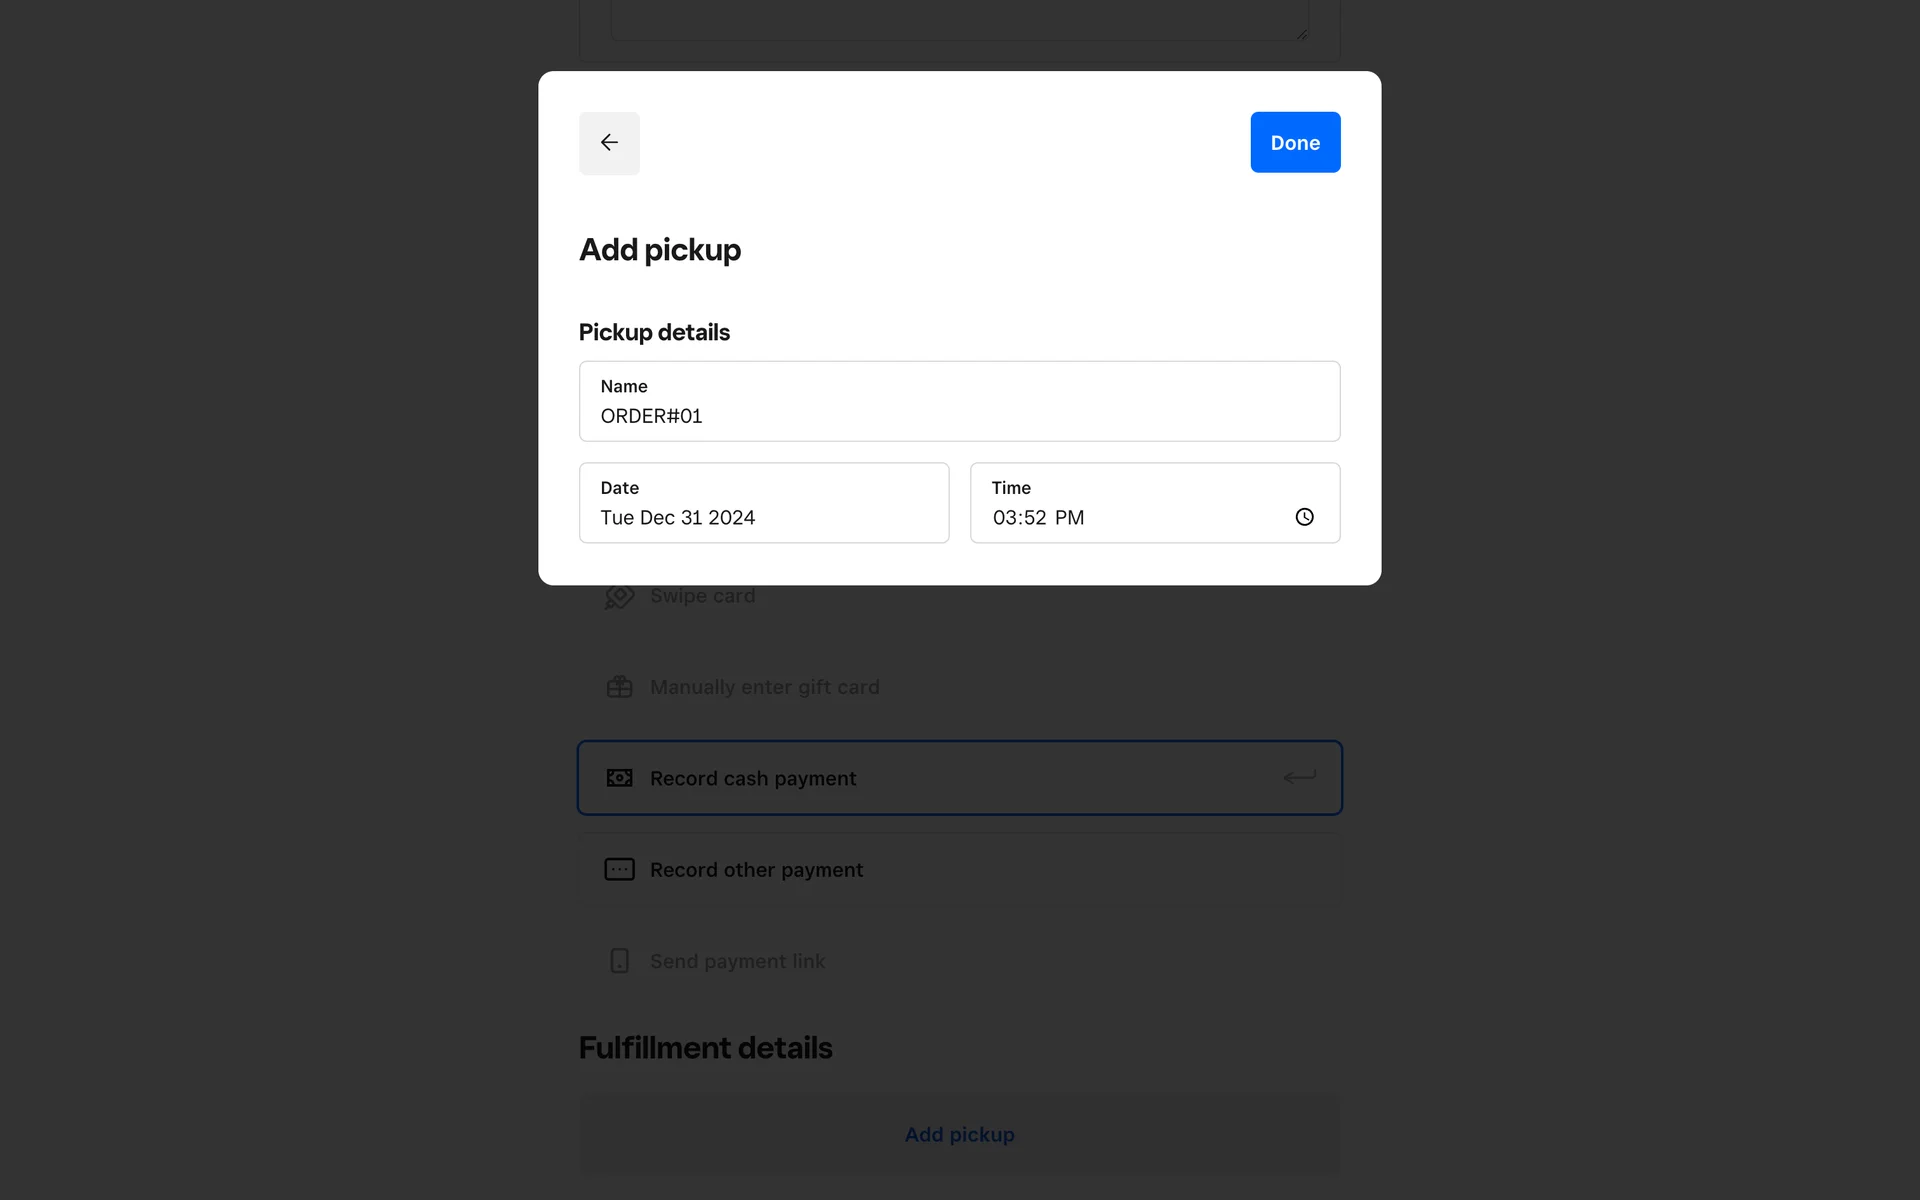Select Record cash payment option

753,778
